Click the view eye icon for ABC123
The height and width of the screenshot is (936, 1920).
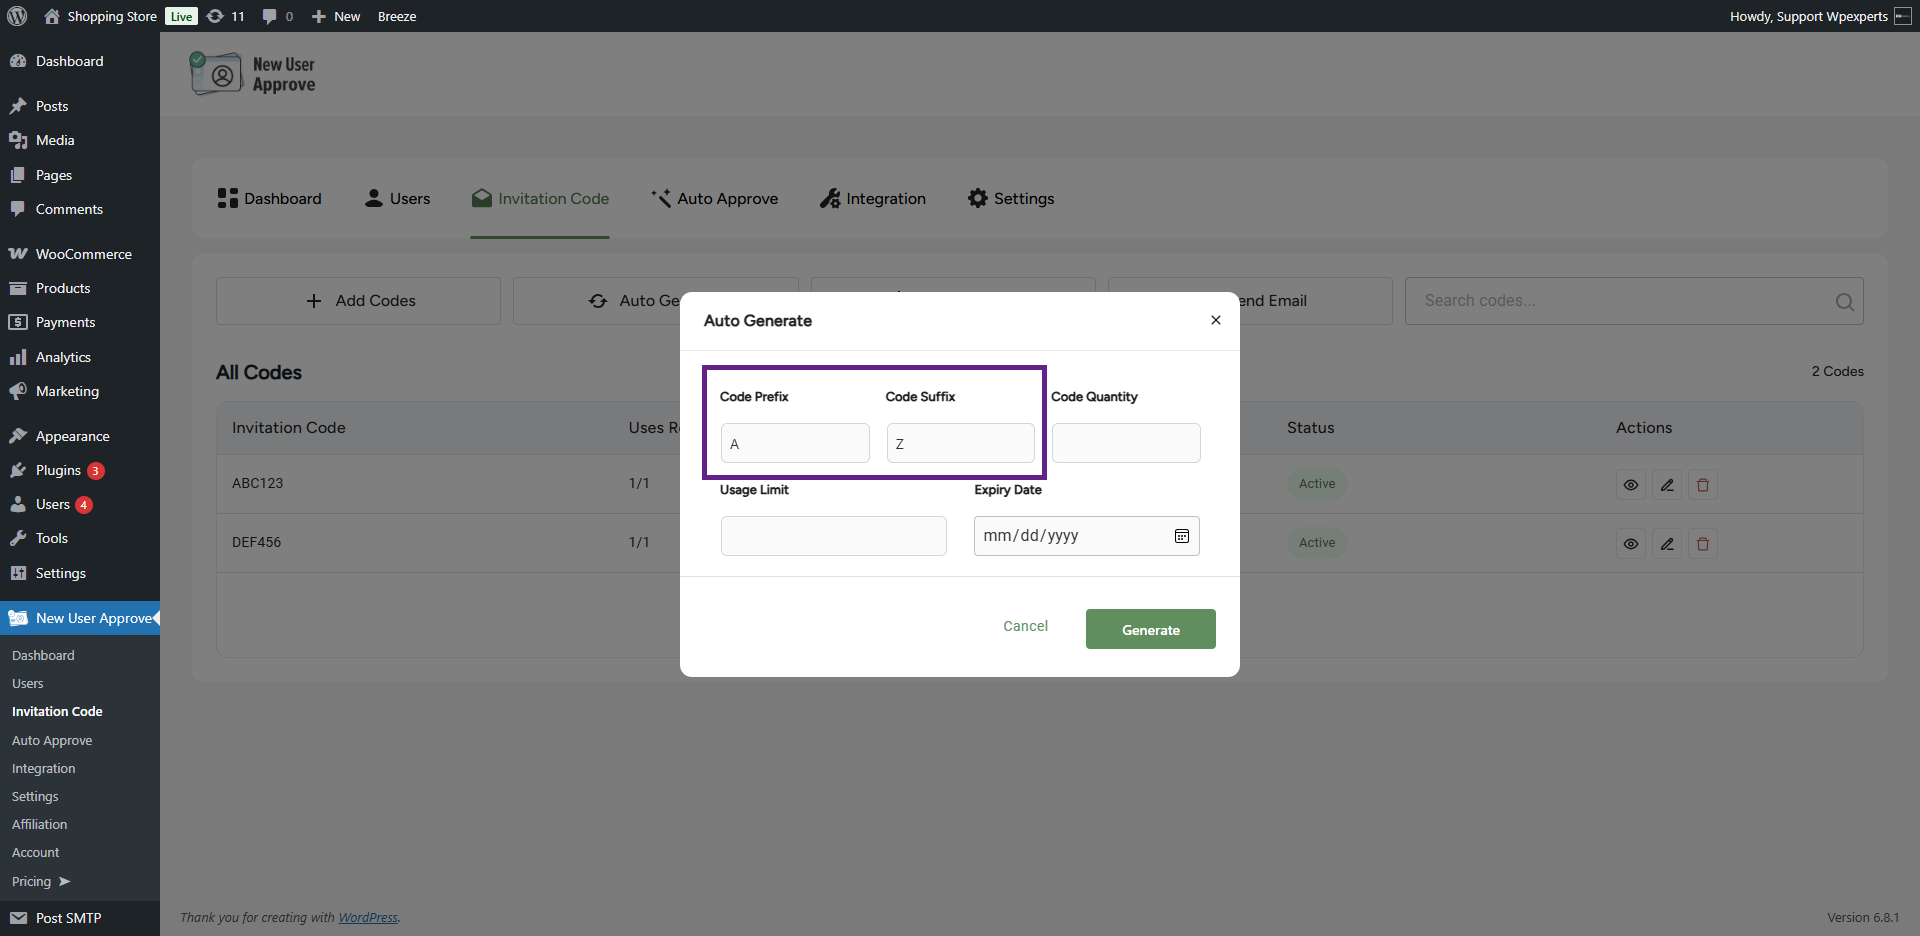pyautogui.click(x=1630, y=485)
